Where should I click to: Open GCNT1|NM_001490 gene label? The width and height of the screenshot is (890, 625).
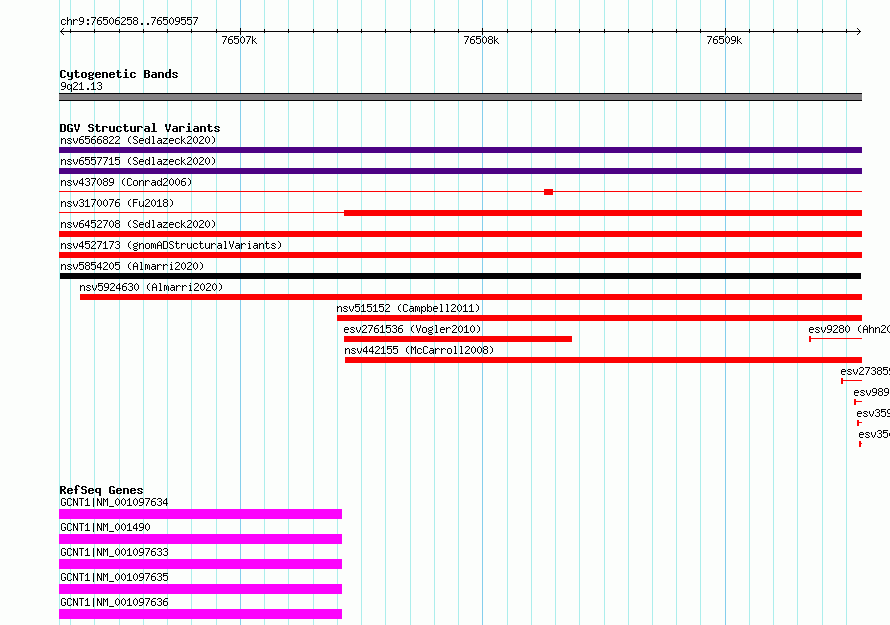[x=105, y=527]
